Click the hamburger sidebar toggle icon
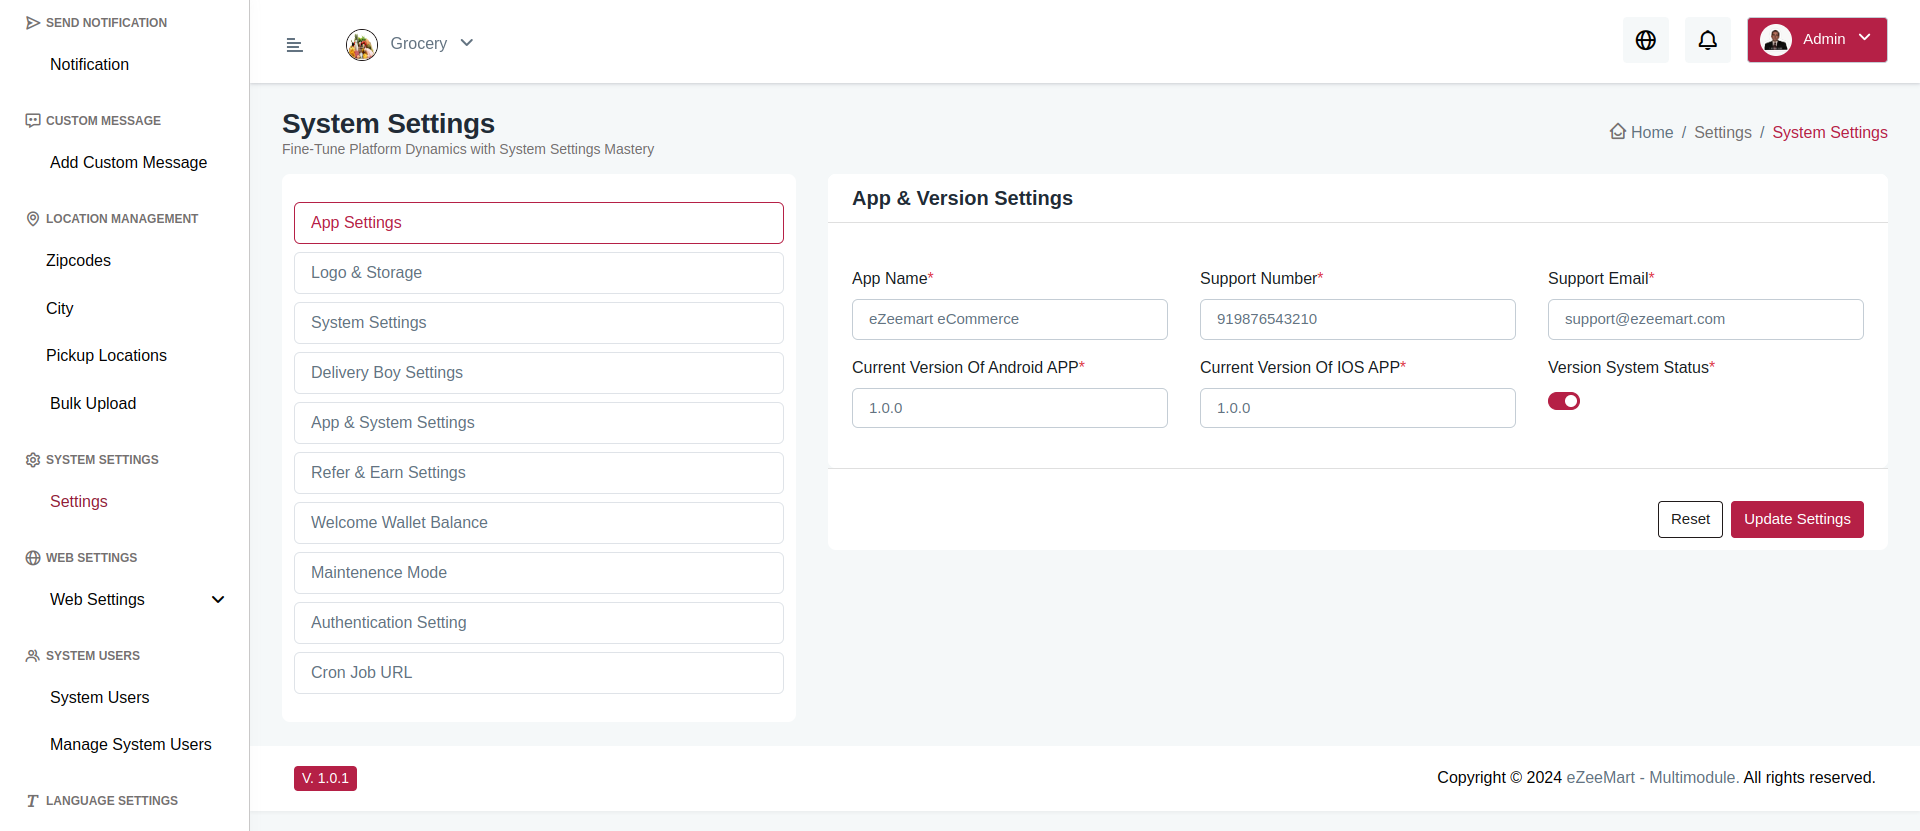The width and height of the screenshot is (1920, 831). point(294,45)
